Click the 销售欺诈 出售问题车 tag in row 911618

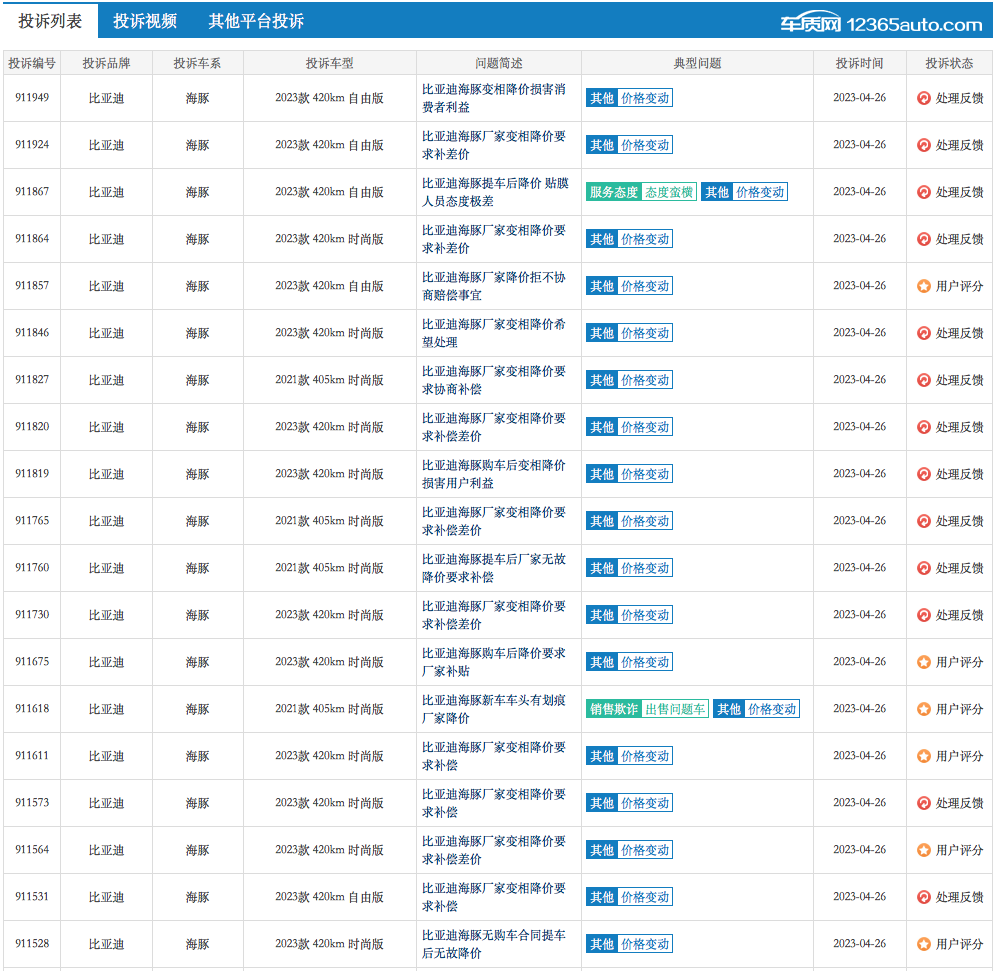click(x=647, y=709)
